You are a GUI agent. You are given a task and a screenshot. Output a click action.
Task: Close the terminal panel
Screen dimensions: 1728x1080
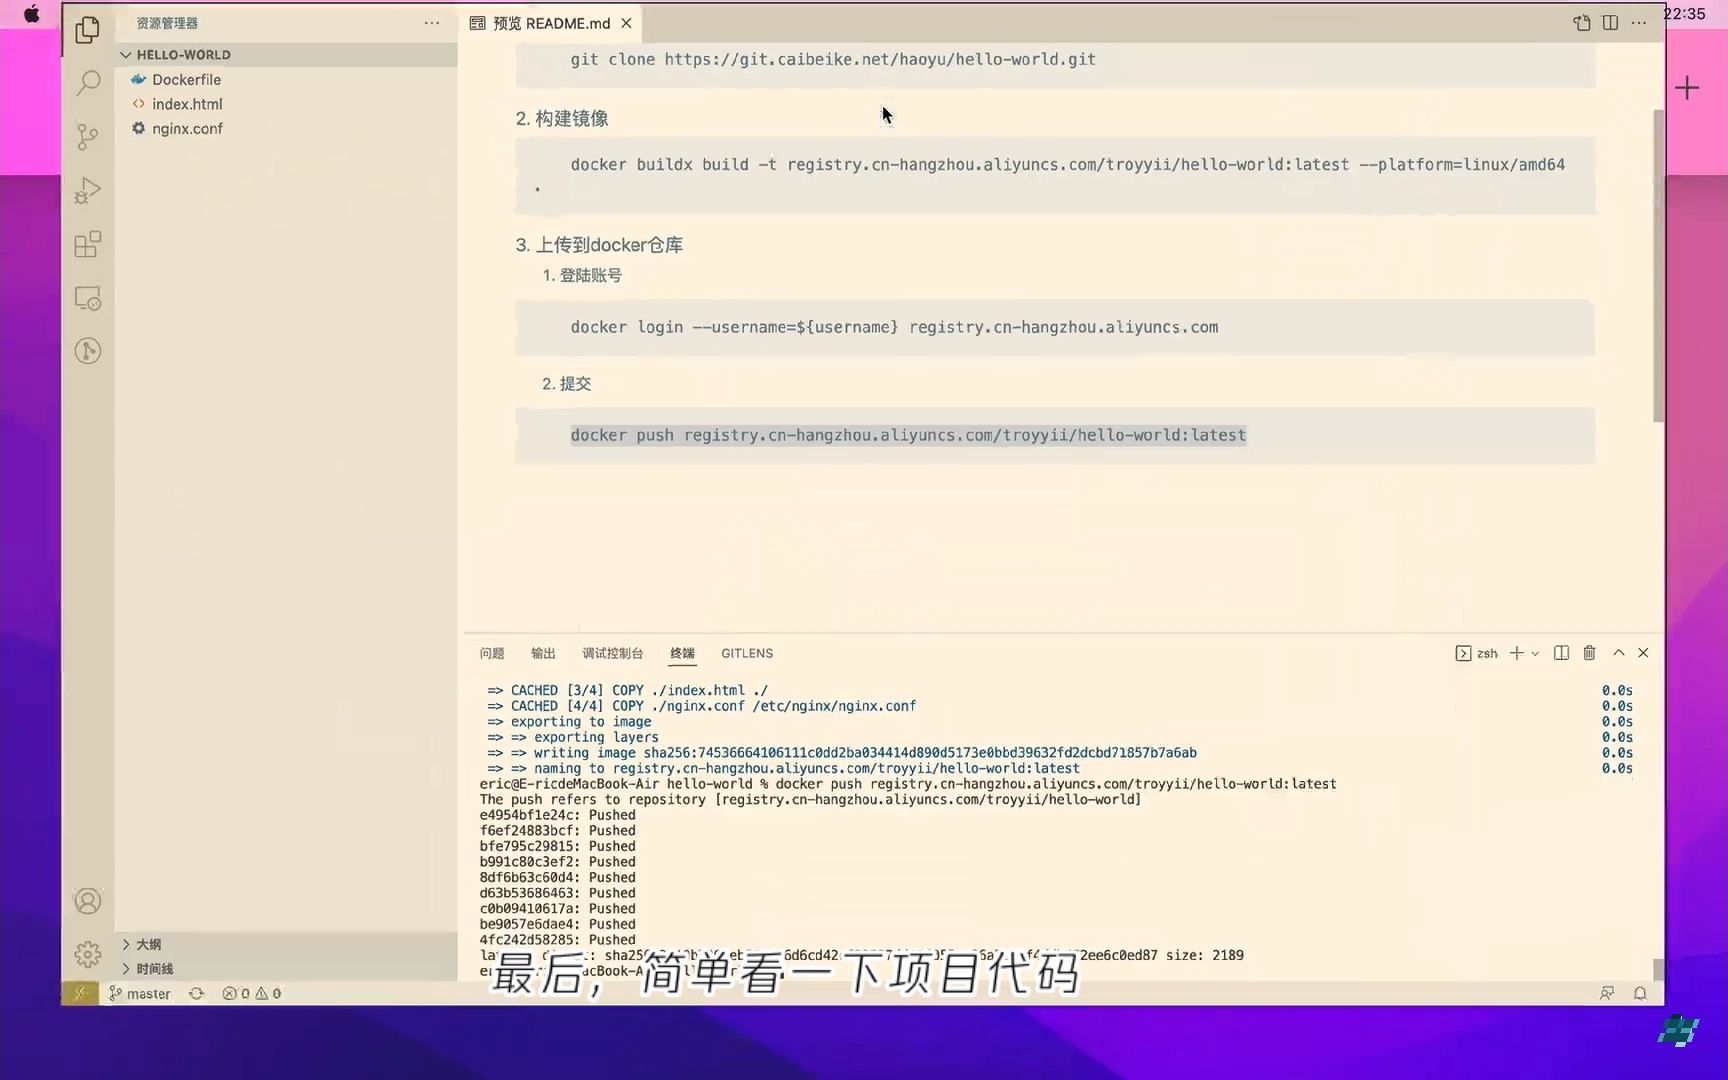tap(1643, 653)
